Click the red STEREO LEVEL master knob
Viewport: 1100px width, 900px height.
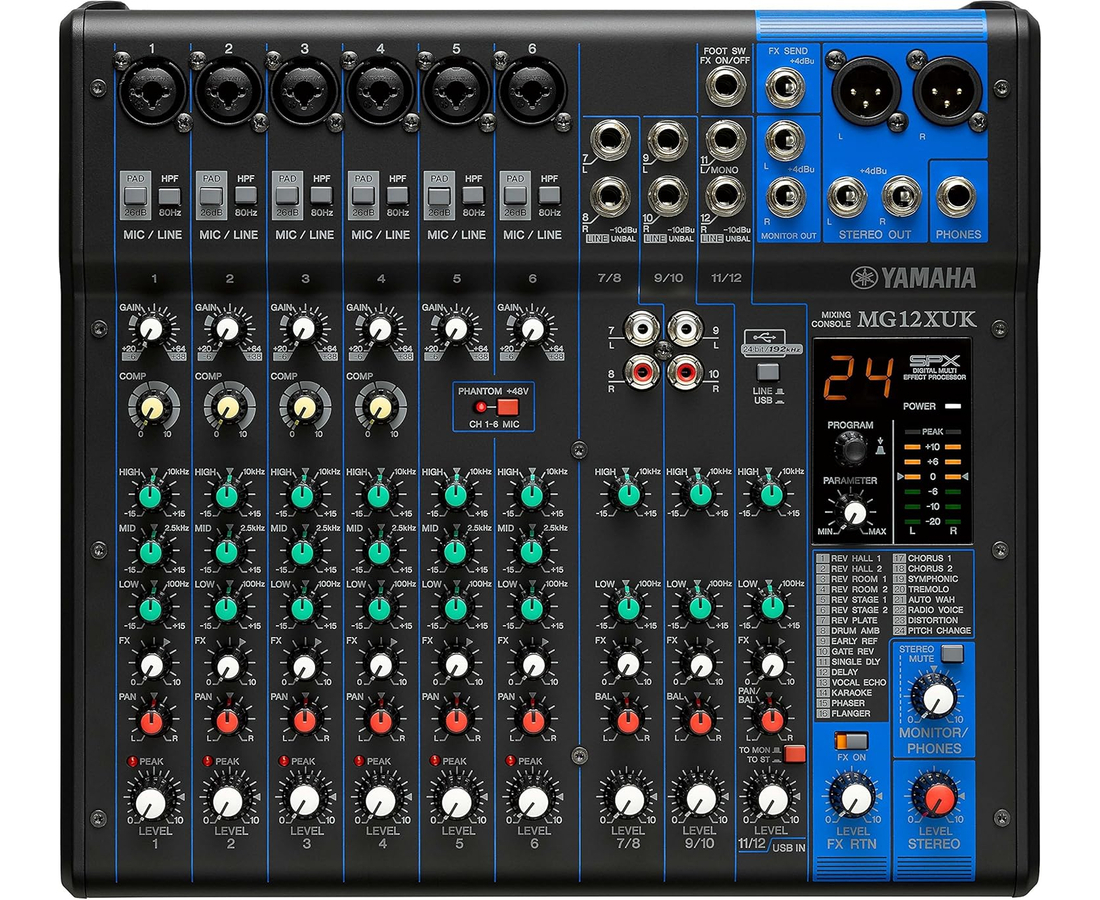tap(937, 797)
